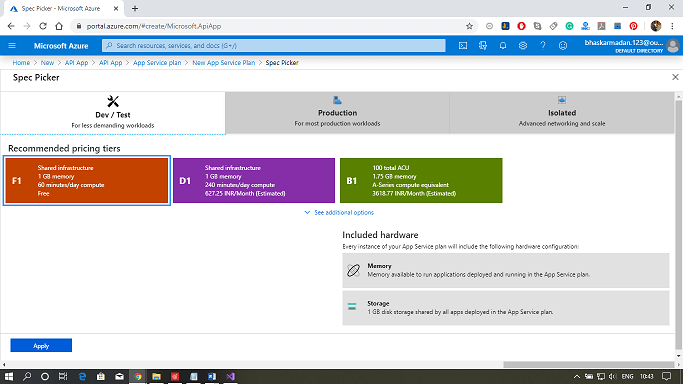This screenshot has width=683, height=384.
Task: Select the F1 free pricing tier
Action: click(x=87, y=180)
